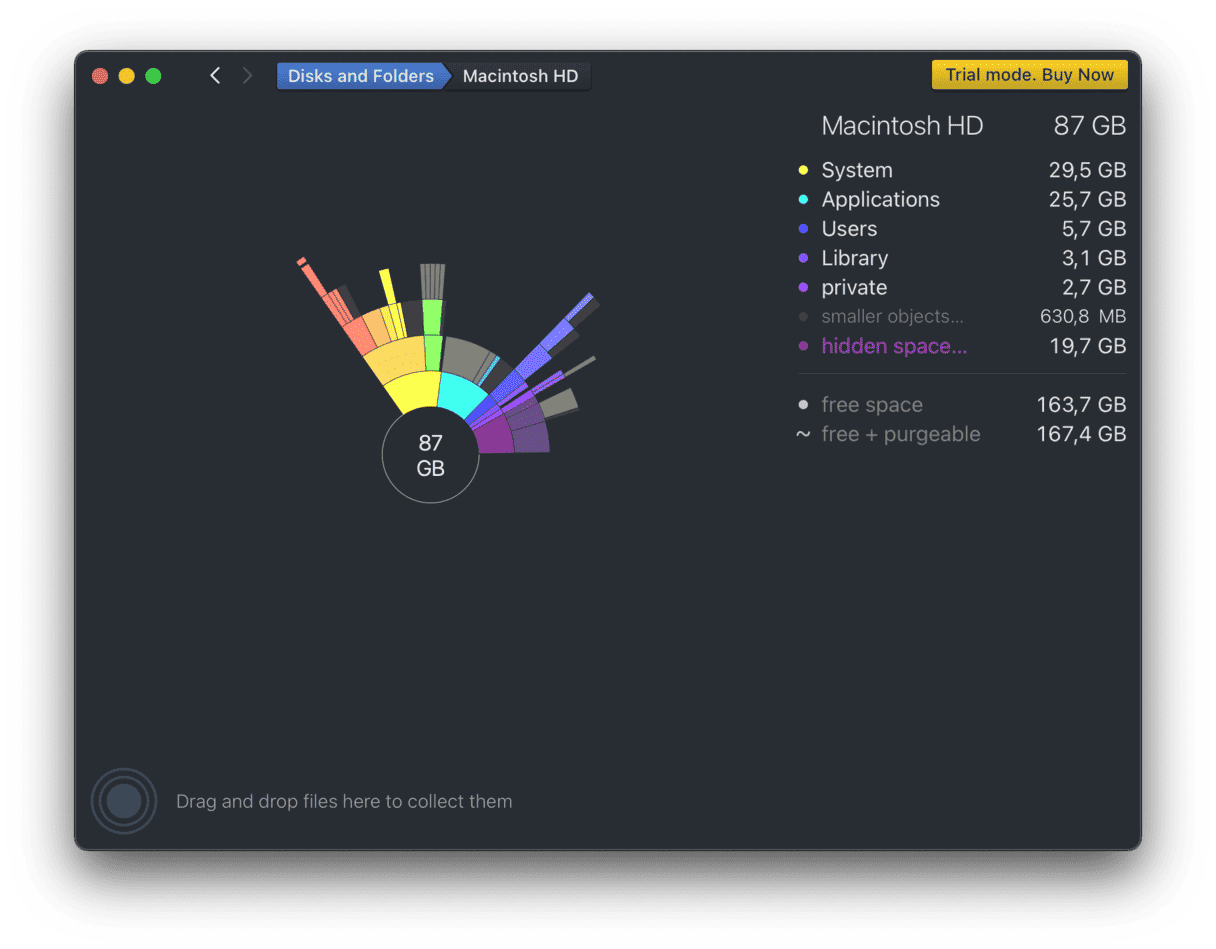The image size is (1216, 949).
Task: Click the 87 GB center circle
Action: pyautogui.click(x=430, y=455)
